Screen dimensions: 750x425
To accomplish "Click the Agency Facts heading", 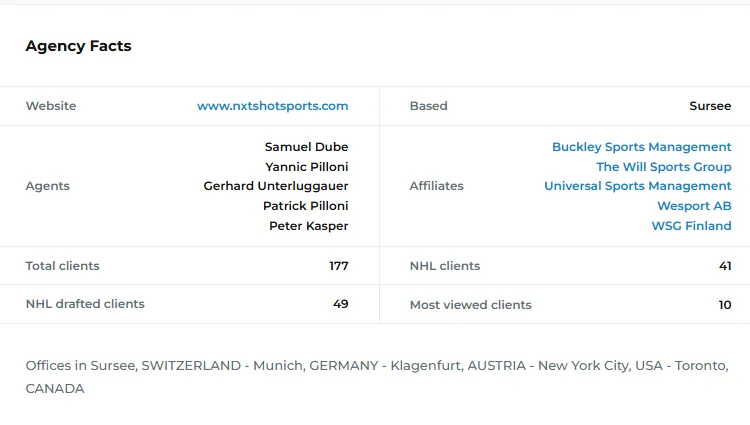I will 78,46.
